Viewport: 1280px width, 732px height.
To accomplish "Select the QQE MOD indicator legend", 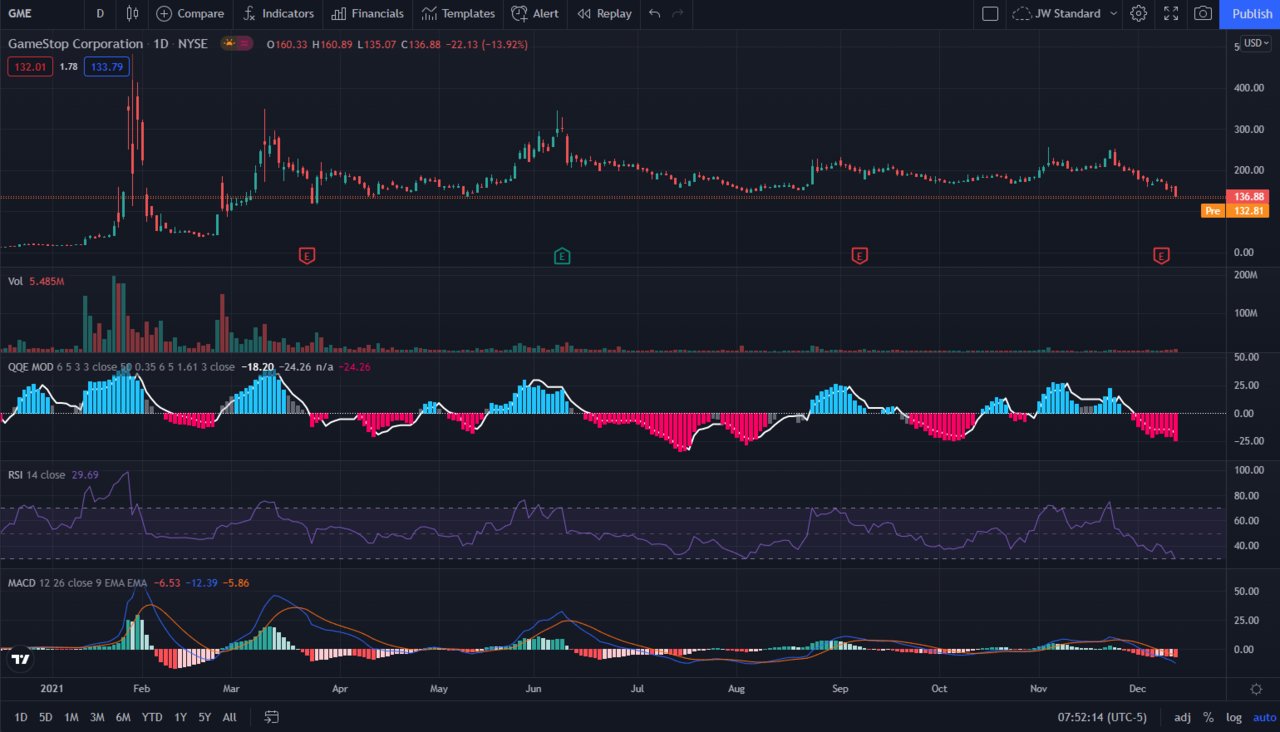I will 30,367.
